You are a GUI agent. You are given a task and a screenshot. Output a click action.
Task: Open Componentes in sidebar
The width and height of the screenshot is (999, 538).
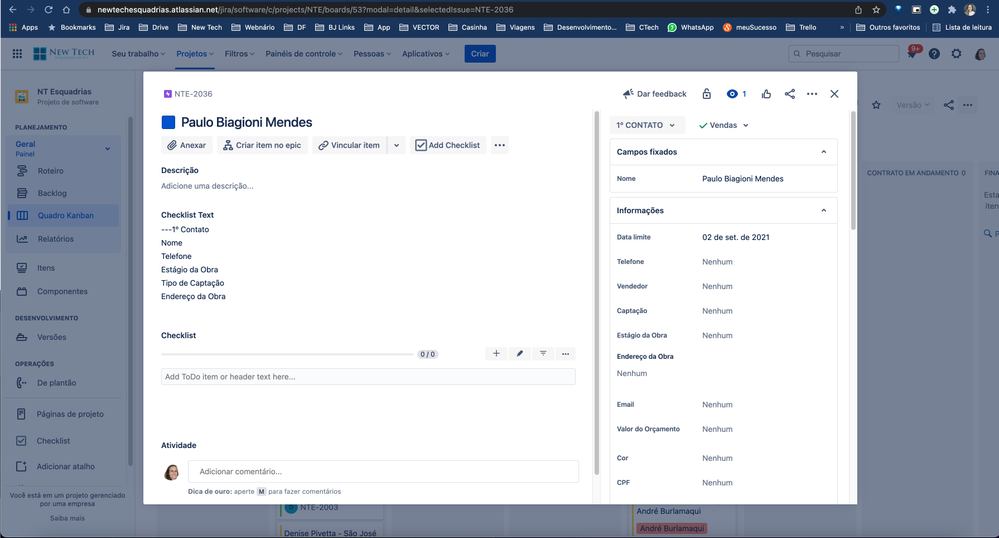click(63, 291)
